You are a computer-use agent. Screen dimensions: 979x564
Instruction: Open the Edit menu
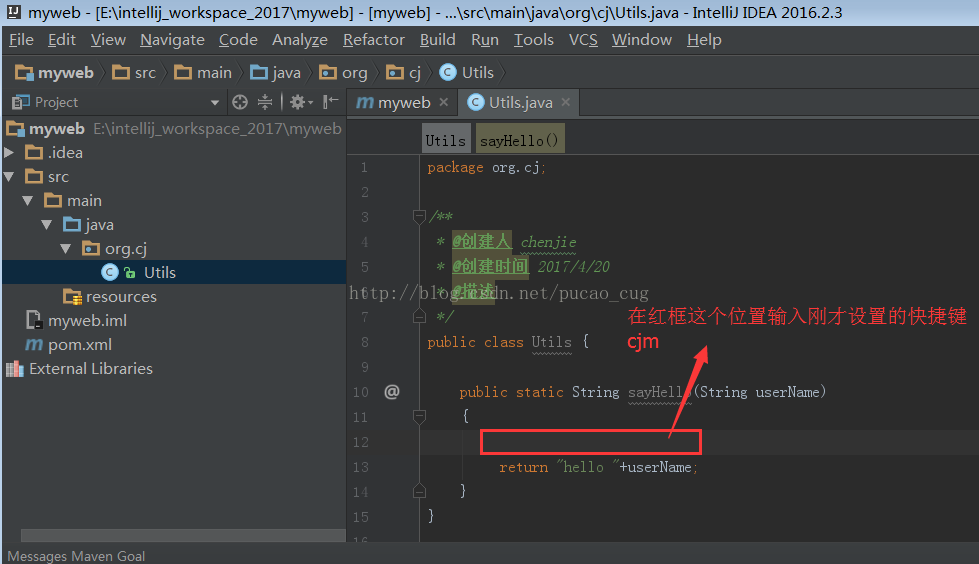point(62,40)
